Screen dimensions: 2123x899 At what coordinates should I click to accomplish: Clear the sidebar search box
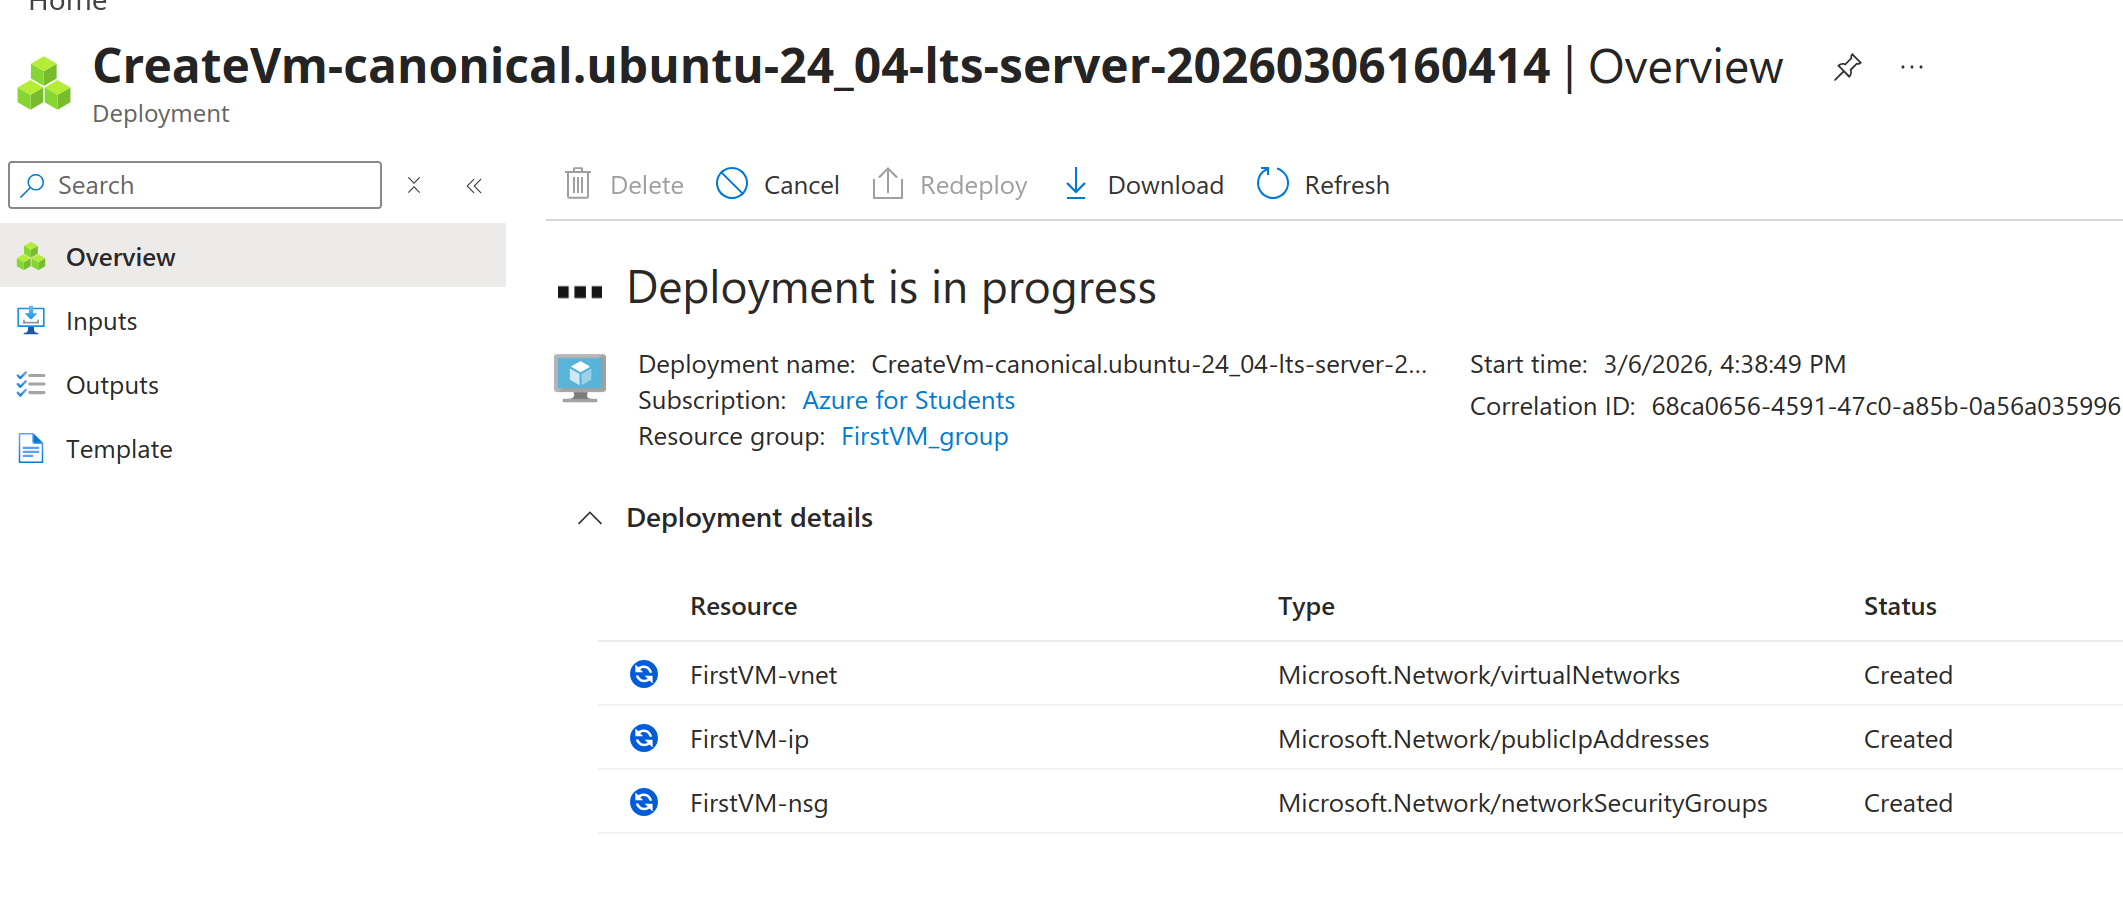coord(414,185)
